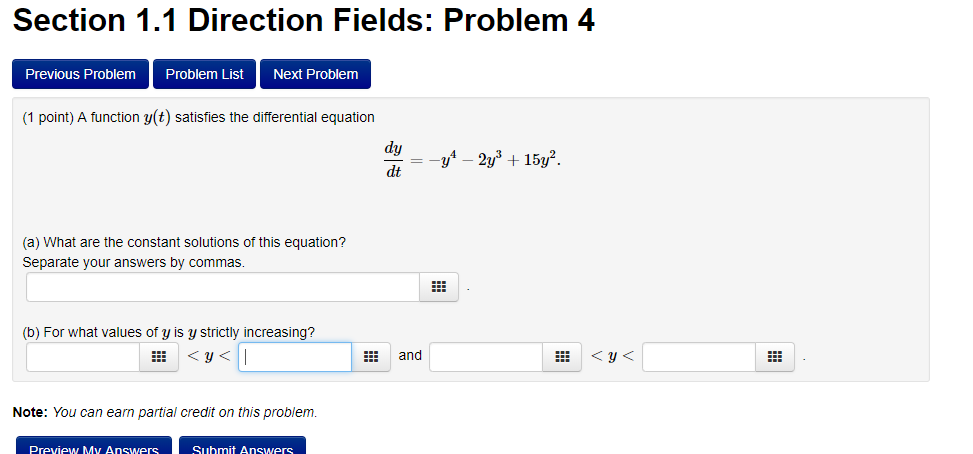Screen dimensions: 973x454
Task: Focus the active first interval upper bound field
Action: pyautogui.click(x=295, y=357)
